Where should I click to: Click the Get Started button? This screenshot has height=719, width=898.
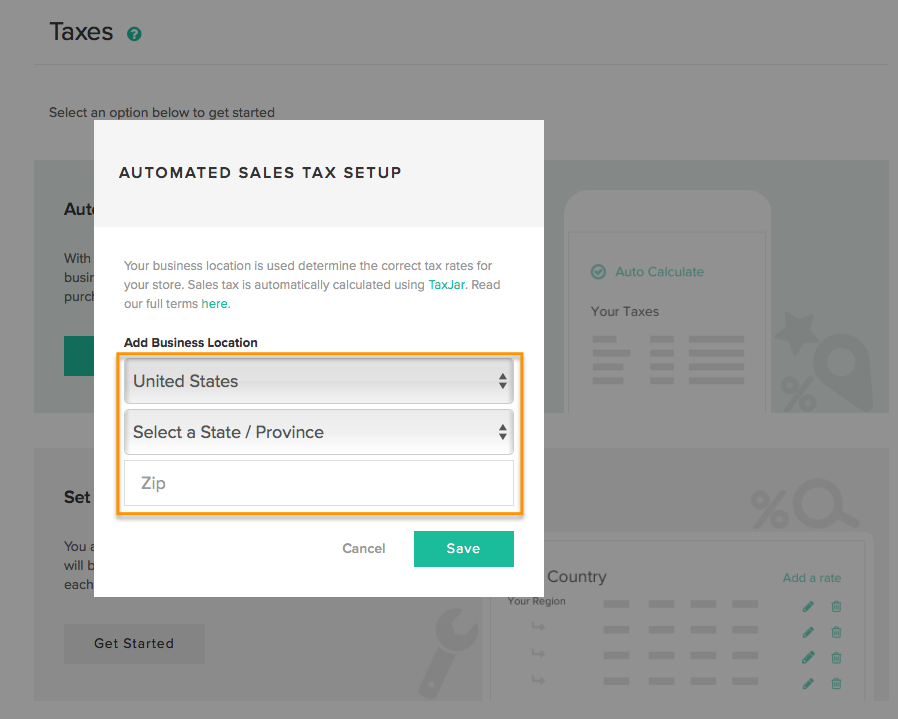134,643
